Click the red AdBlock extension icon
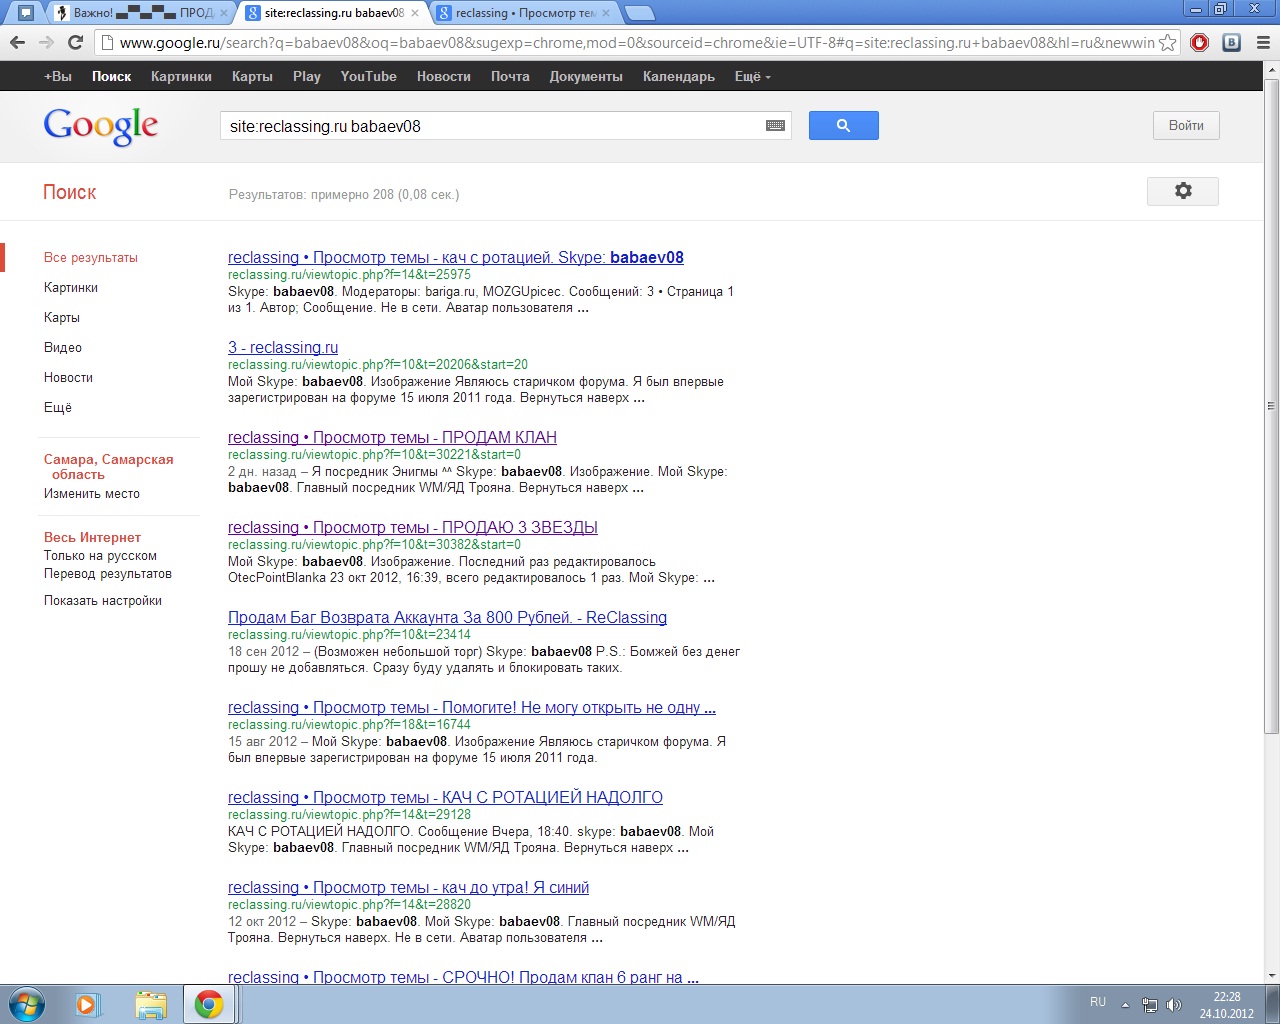Viewport: 1280px width, 1024px height. (x=1200, y=42)
